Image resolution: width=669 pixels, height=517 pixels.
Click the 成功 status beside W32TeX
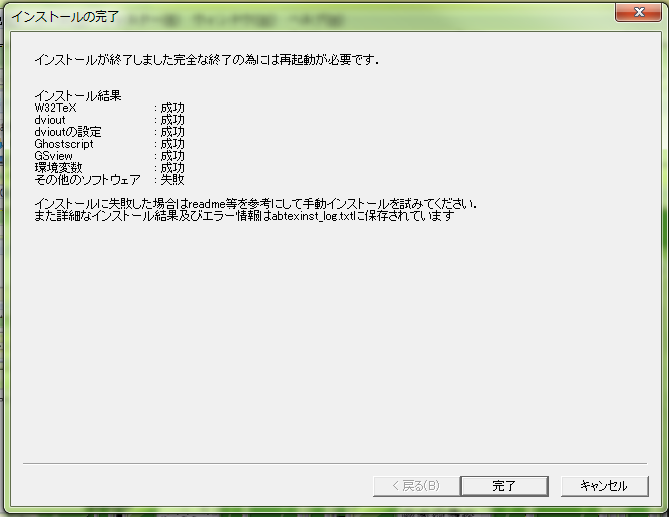coord(172,108)
